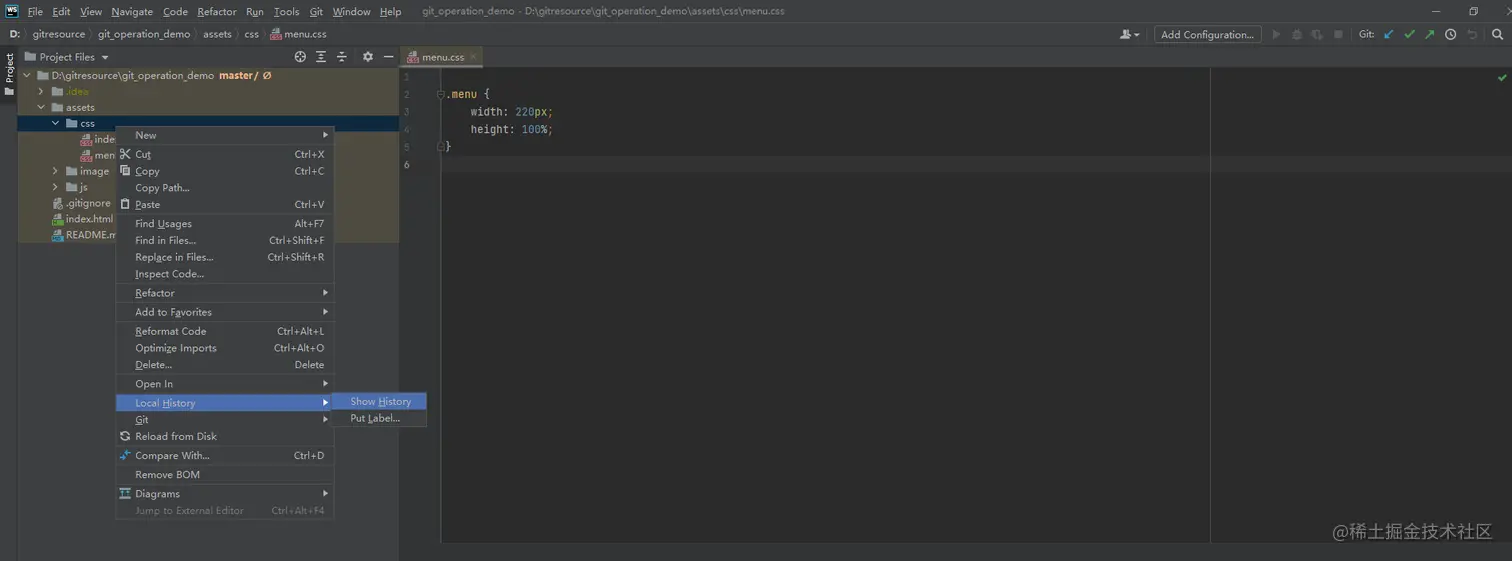Choose Copy from the context menu

pos(225,171)
